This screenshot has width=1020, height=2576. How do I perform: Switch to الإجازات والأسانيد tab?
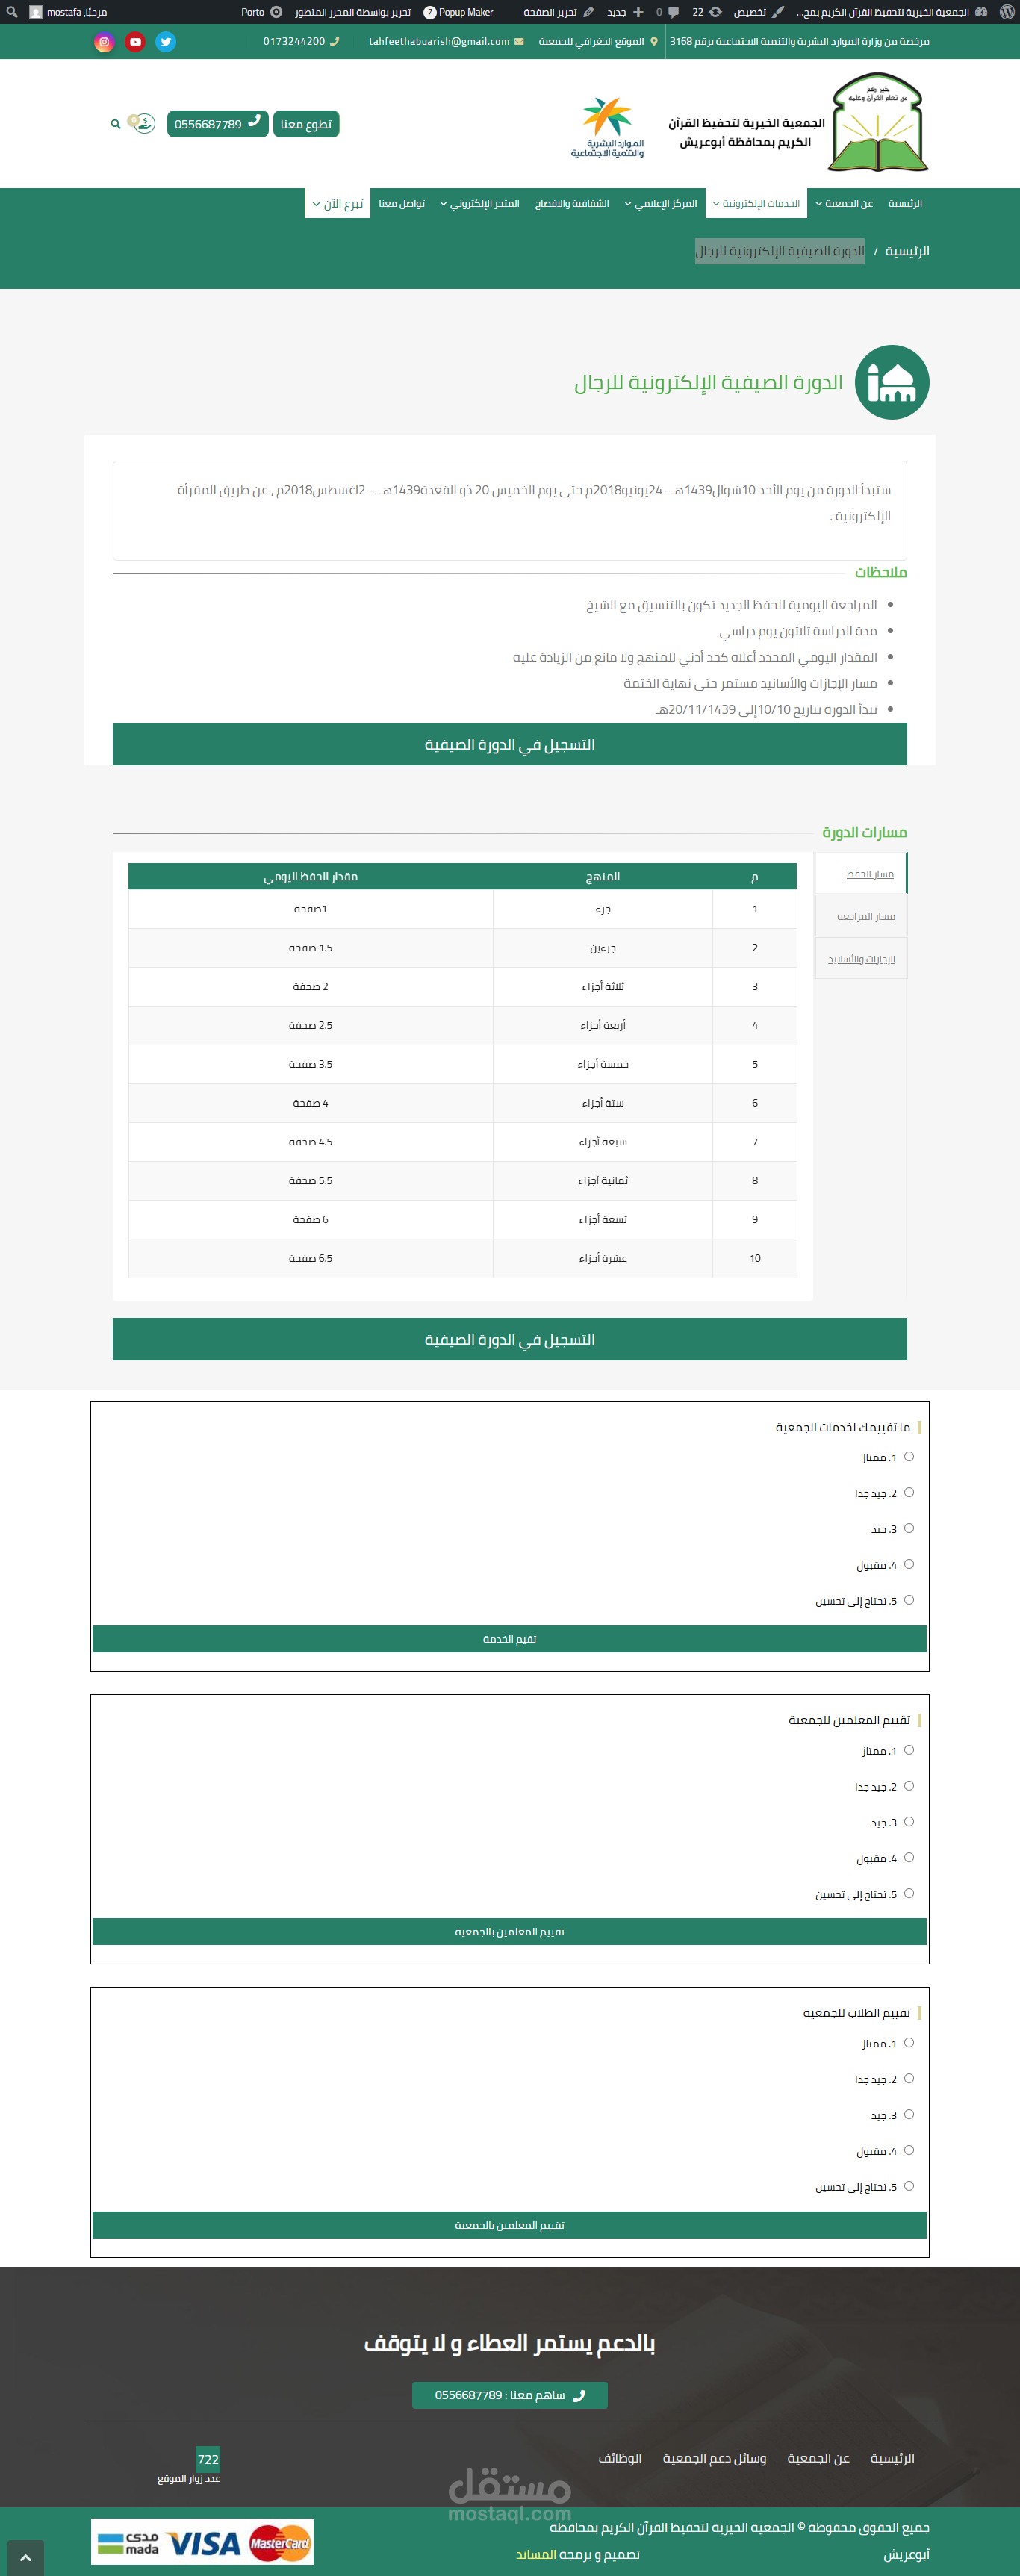coord(861,959)
